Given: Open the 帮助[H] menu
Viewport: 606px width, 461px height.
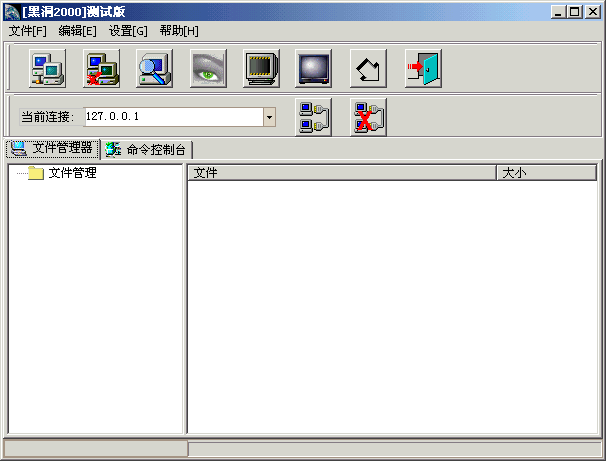Looking at the screenshot, I should [179, 31].
